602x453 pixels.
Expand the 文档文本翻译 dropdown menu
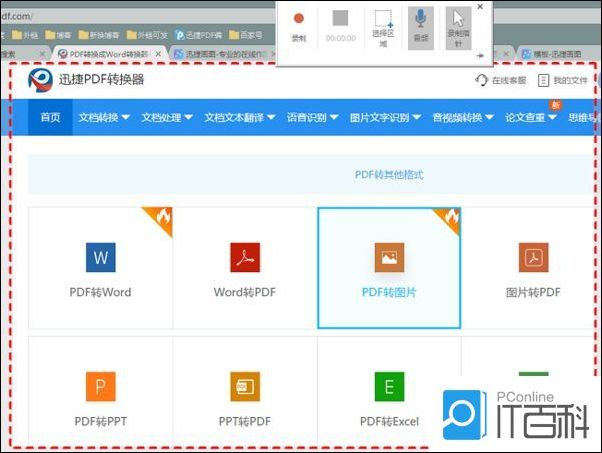coord(240,117)
